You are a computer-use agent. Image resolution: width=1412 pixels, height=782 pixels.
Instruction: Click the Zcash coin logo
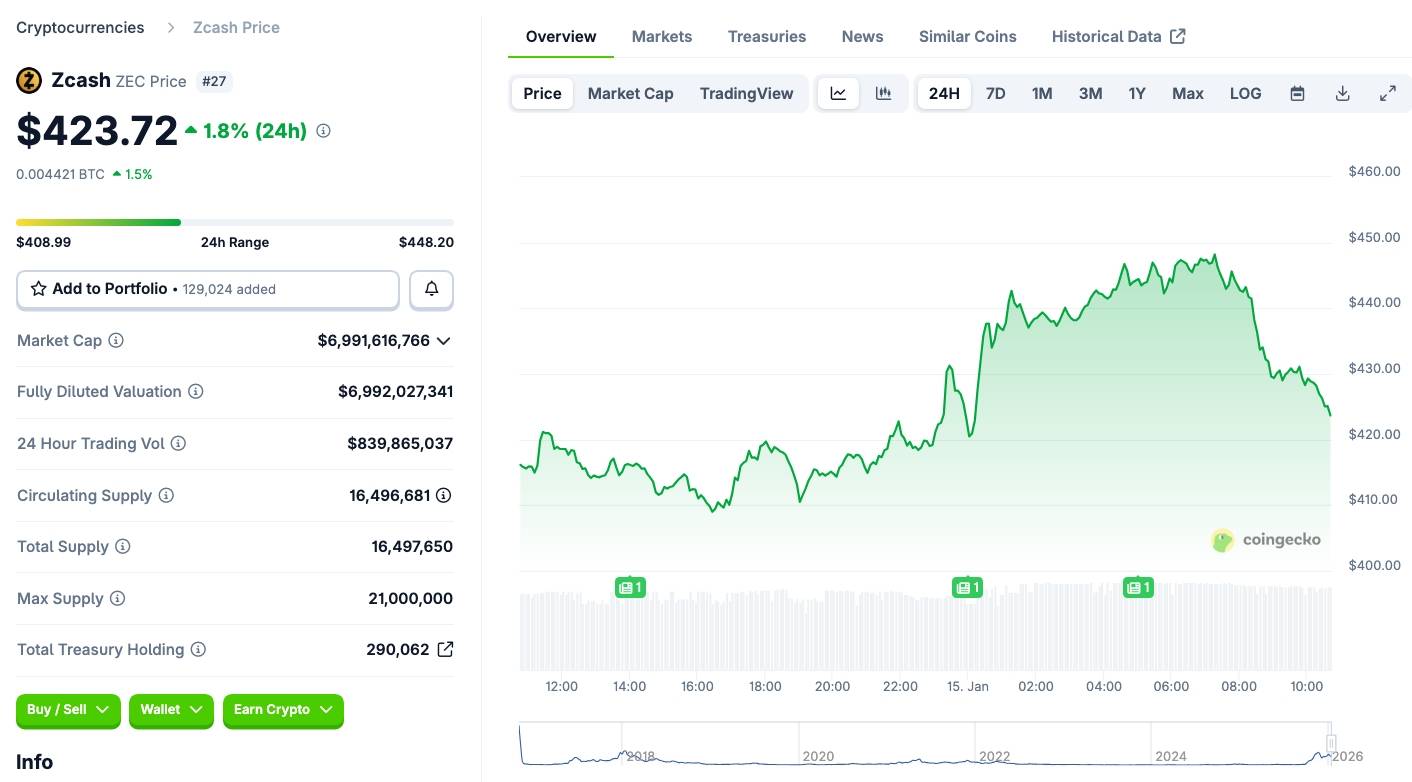(x=28, y=79)
